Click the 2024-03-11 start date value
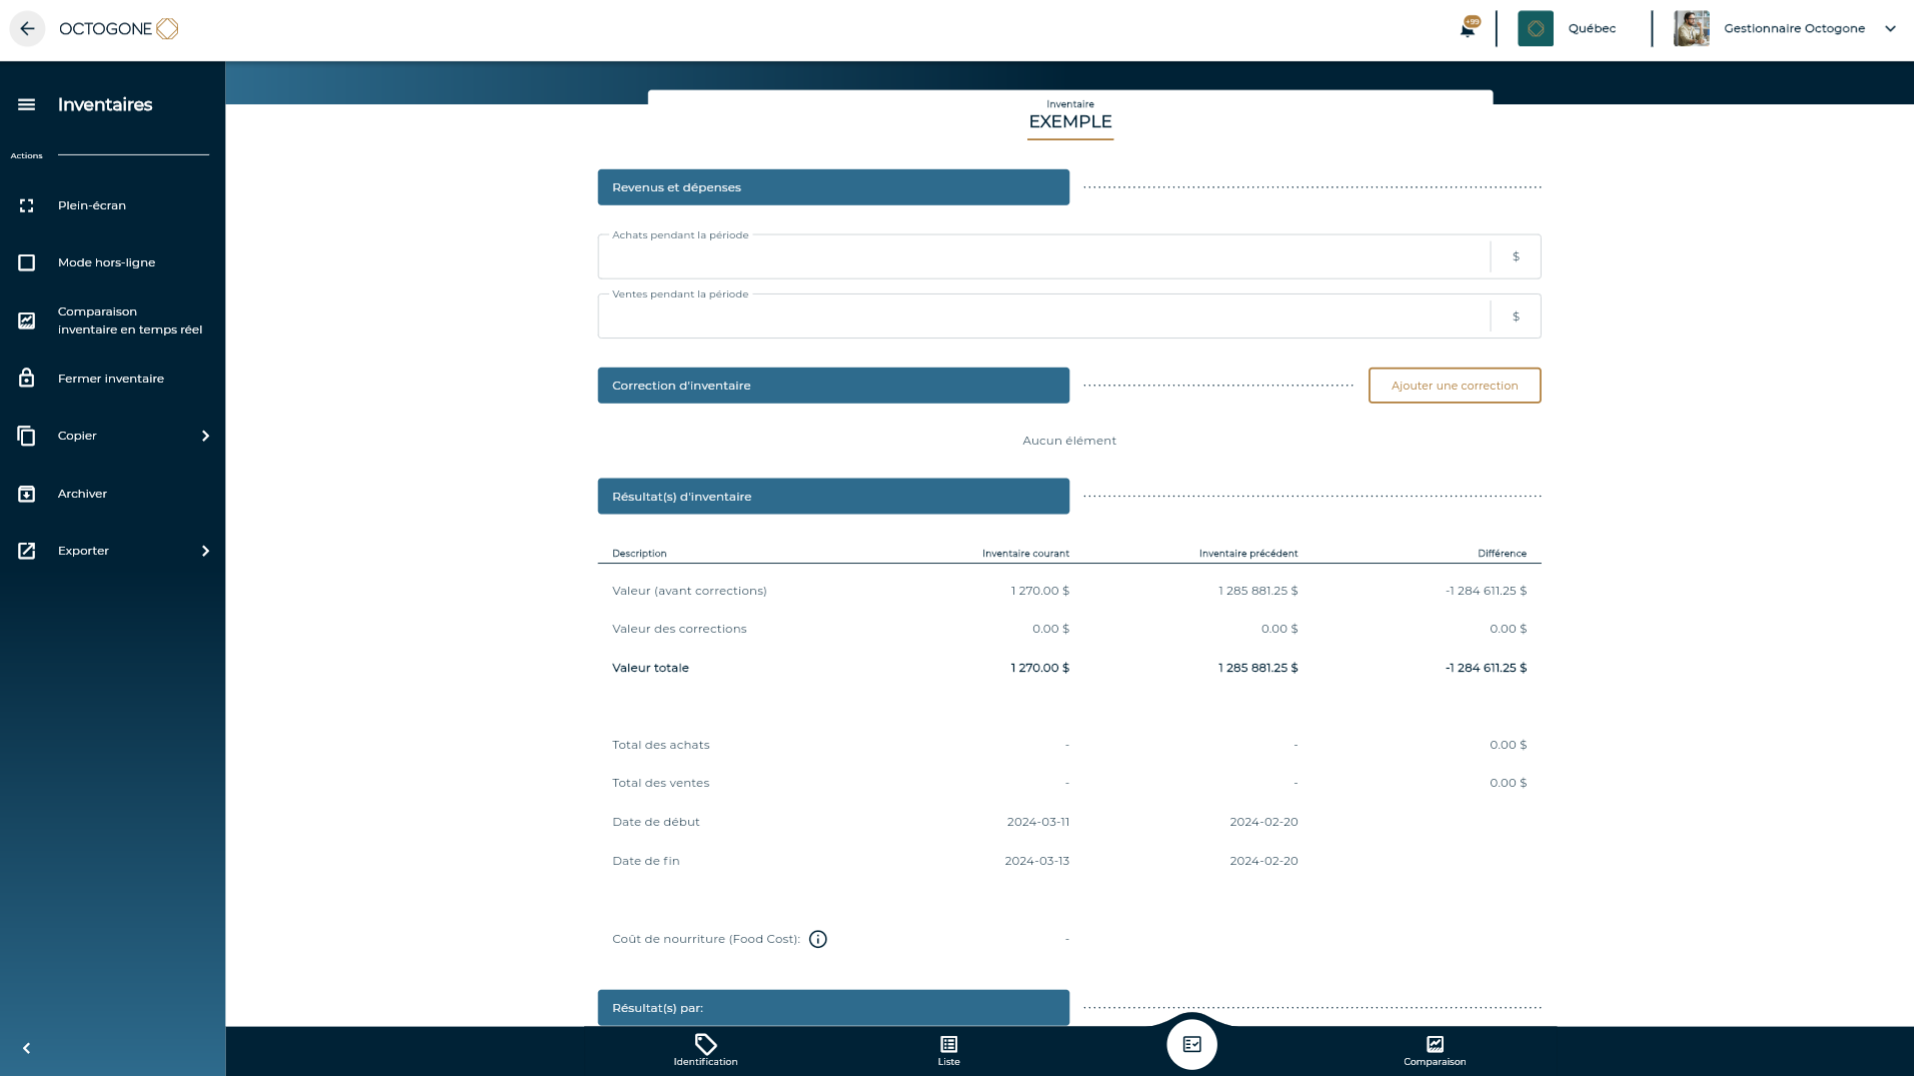The width and height of the screenshot is (1914, 1076). (x=1037, y=822)
